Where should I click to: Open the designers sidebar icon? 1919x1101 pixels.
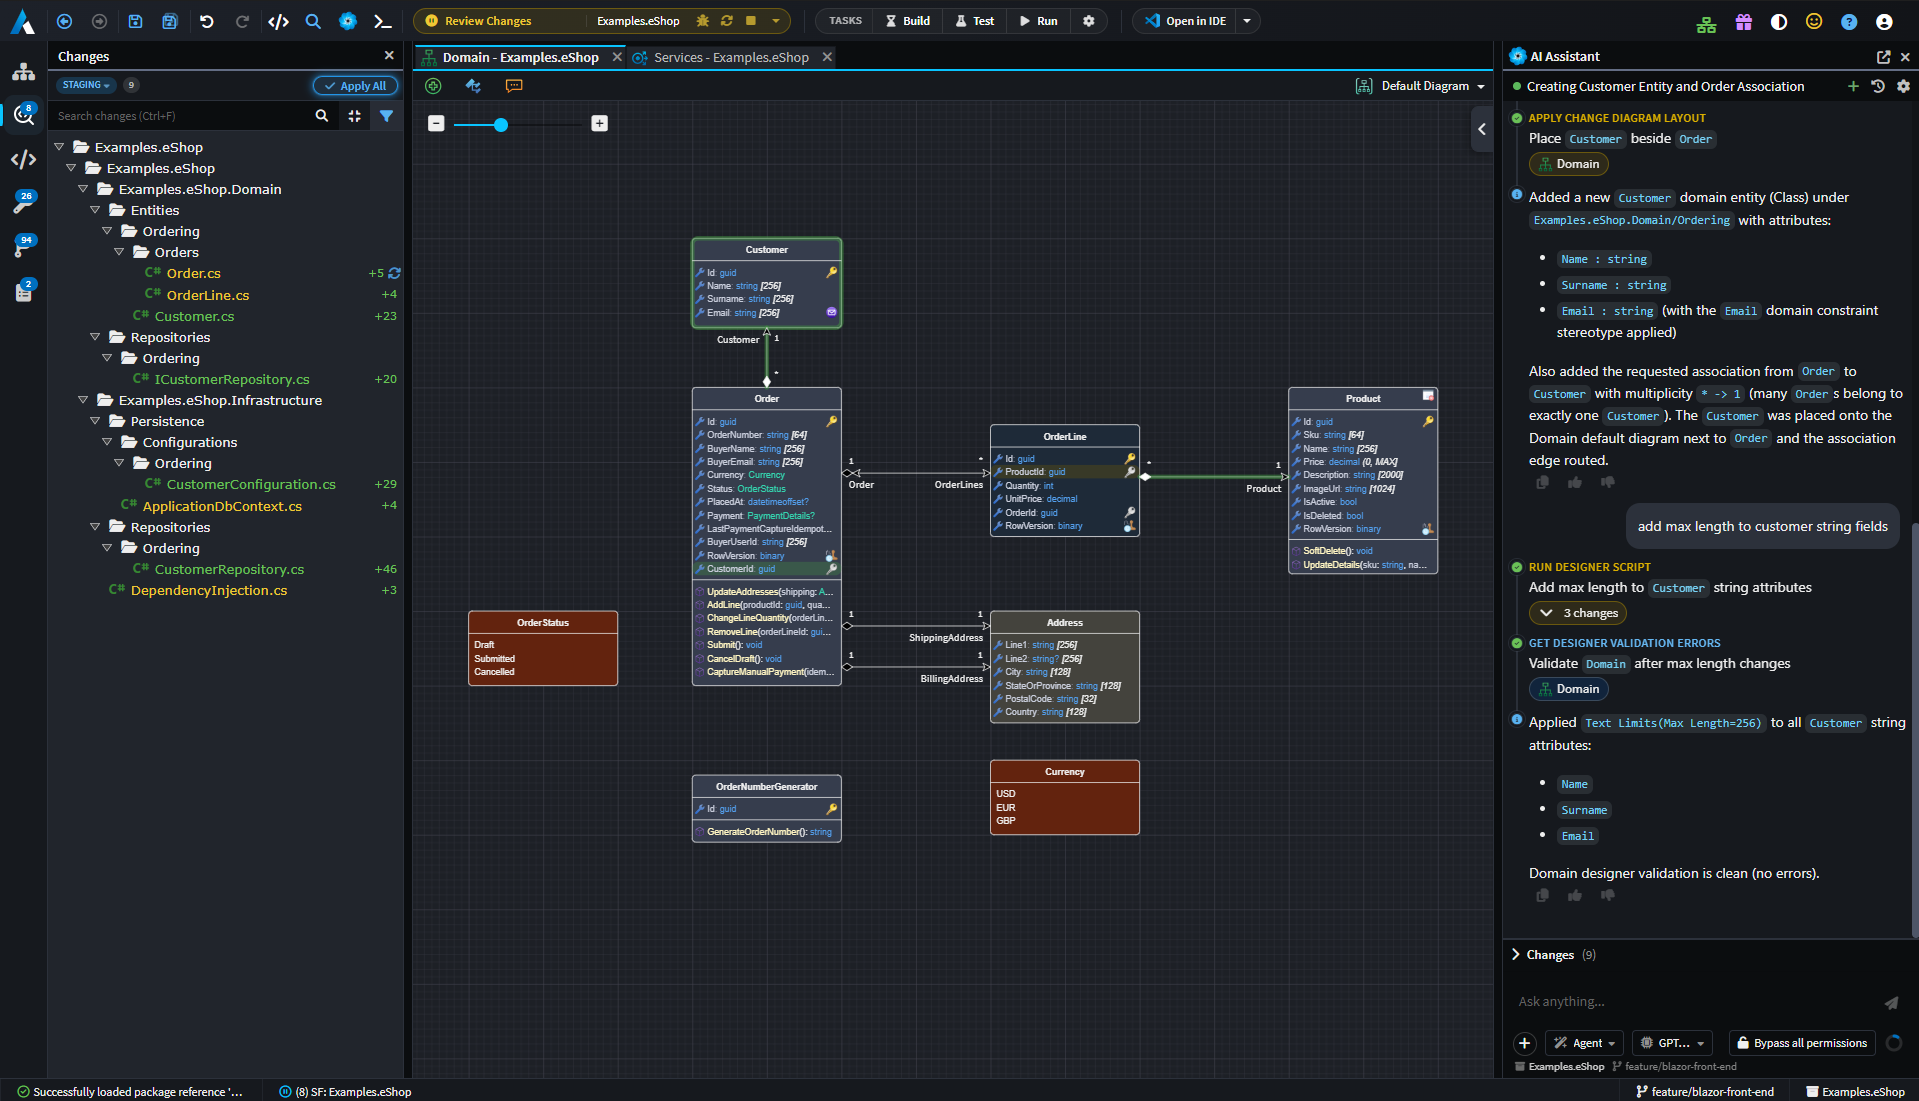24,72
